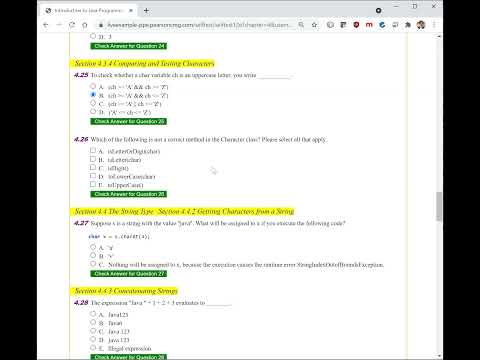Check isLetterOrDigit(char) option A in 4.26
This screenshot has width=480, height=360.
(93, 150)
